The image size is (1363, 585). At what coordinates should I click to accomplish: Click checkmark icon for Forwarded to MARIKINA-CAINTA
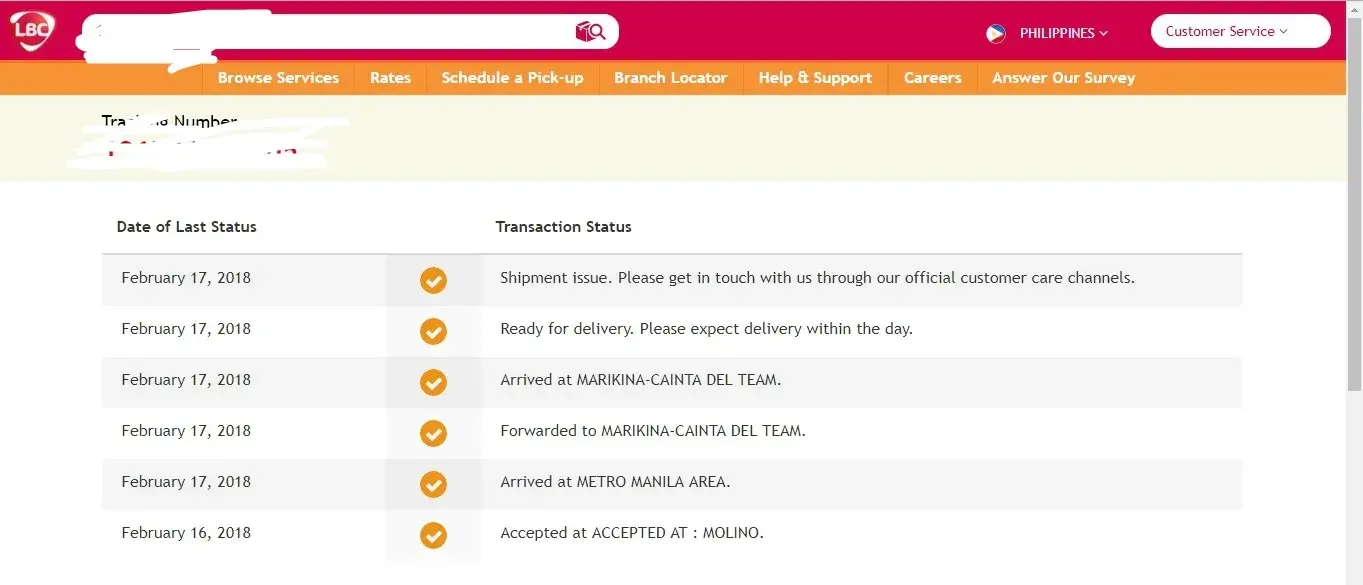coord(433,433)
